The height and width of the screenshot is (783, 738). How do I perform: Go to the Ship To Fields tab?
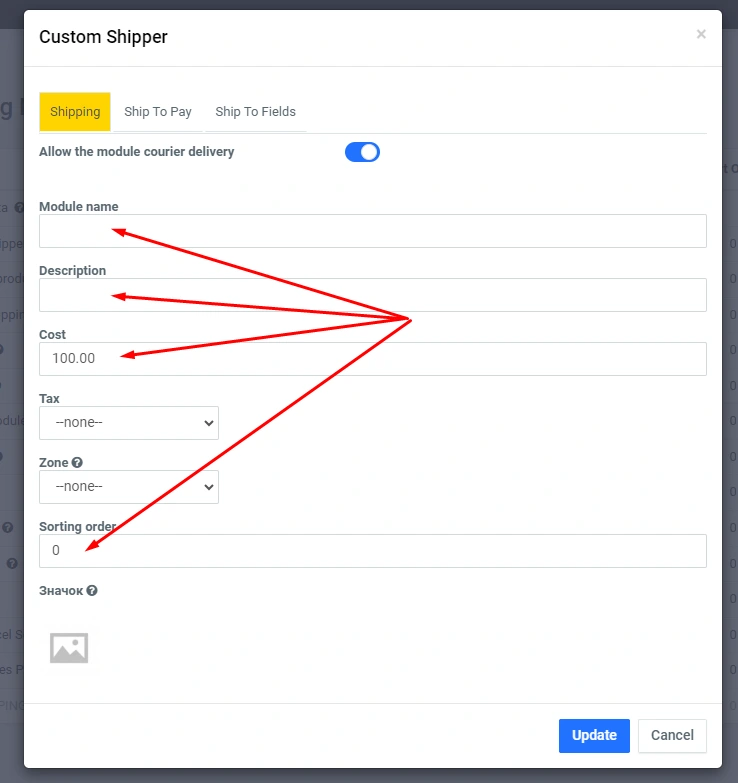click(x=255, y=112)
